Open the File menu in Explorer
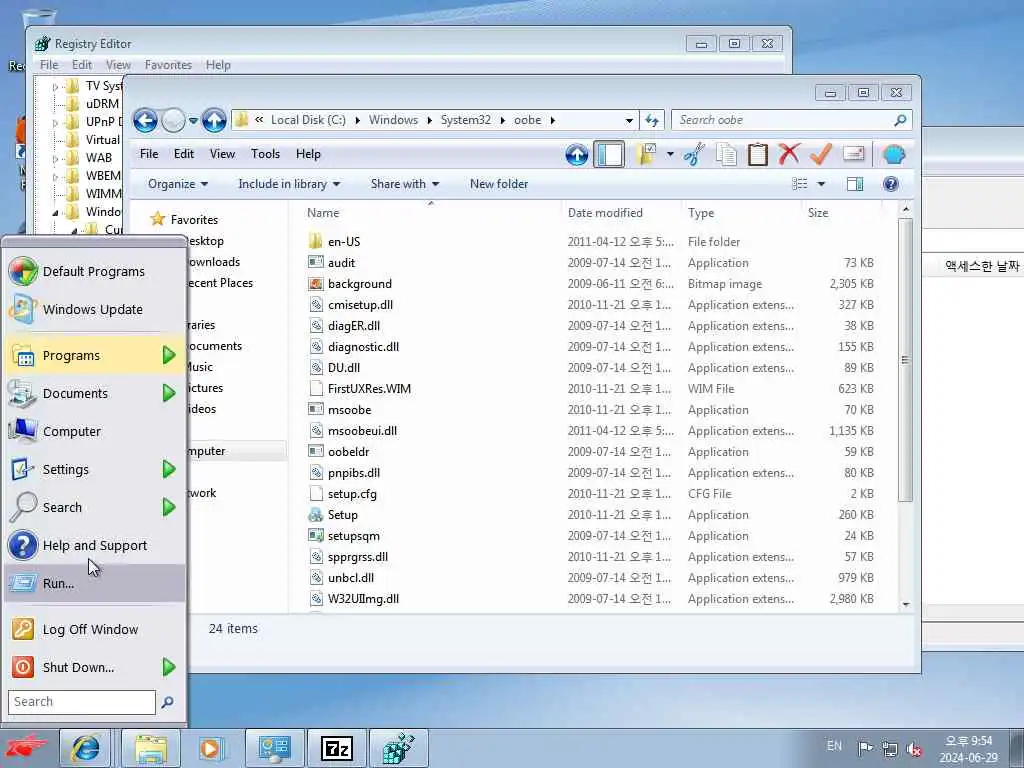Viewport: 1024px width, 768px height. pyautogui.click(x=149, y=154)
